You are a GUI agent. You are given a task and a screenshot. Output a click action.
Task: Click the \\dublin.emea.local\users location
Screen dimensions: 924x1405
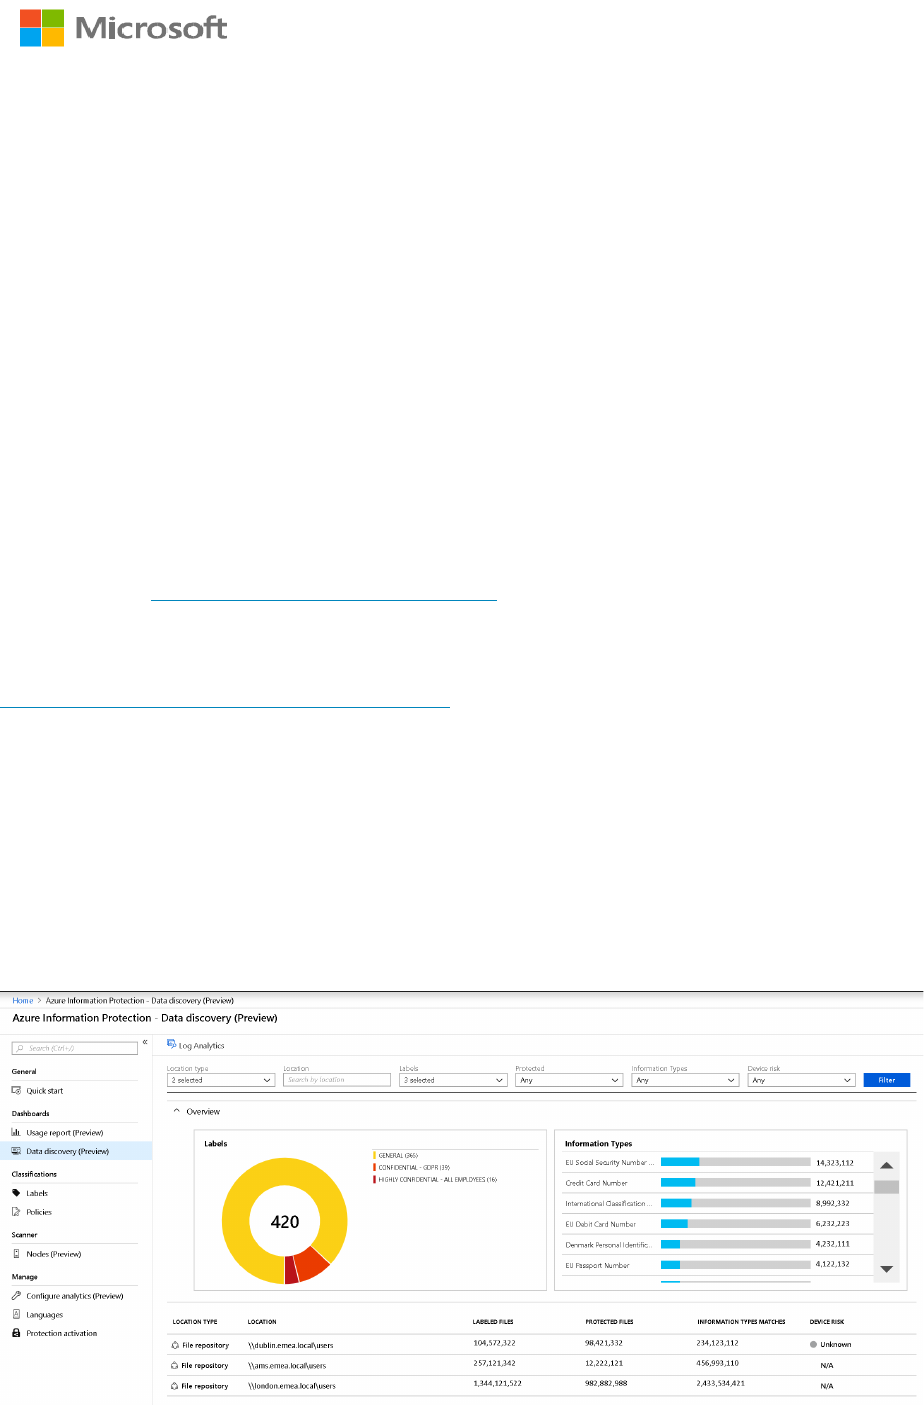pyautogui.click(x=291, y=1346)
